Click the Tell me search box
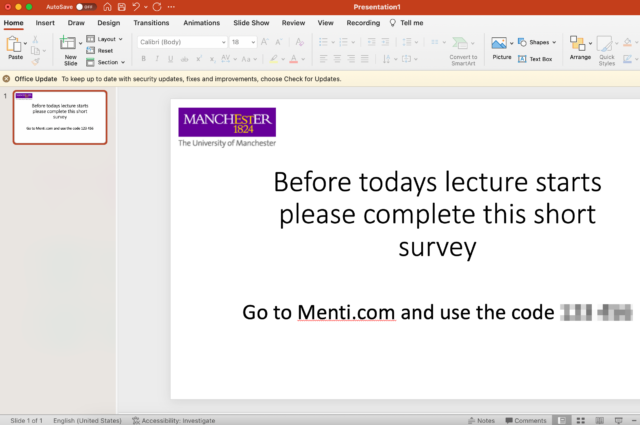This screenshot has width=640, height=425. tap(407, 23)
